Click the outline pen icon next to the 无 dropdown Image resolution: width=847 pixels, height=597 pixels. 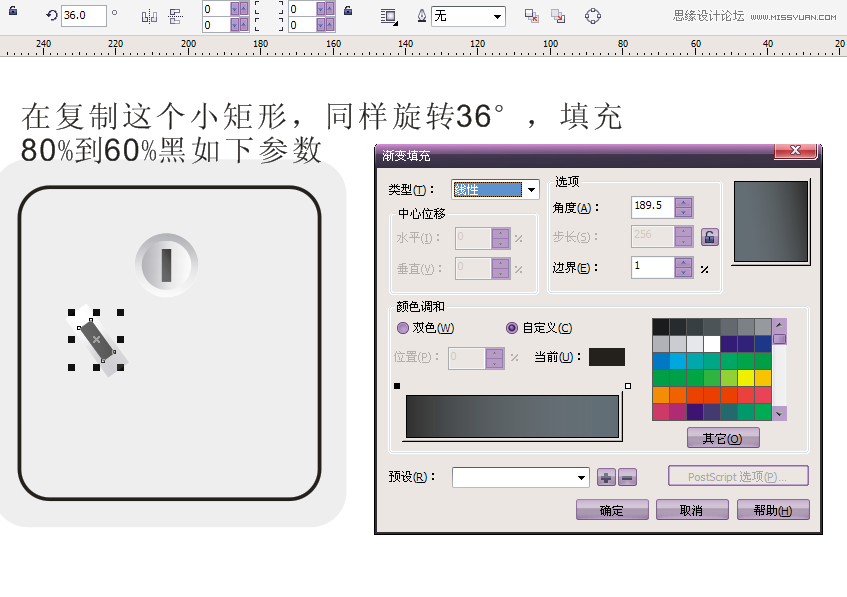click(421, 16)
